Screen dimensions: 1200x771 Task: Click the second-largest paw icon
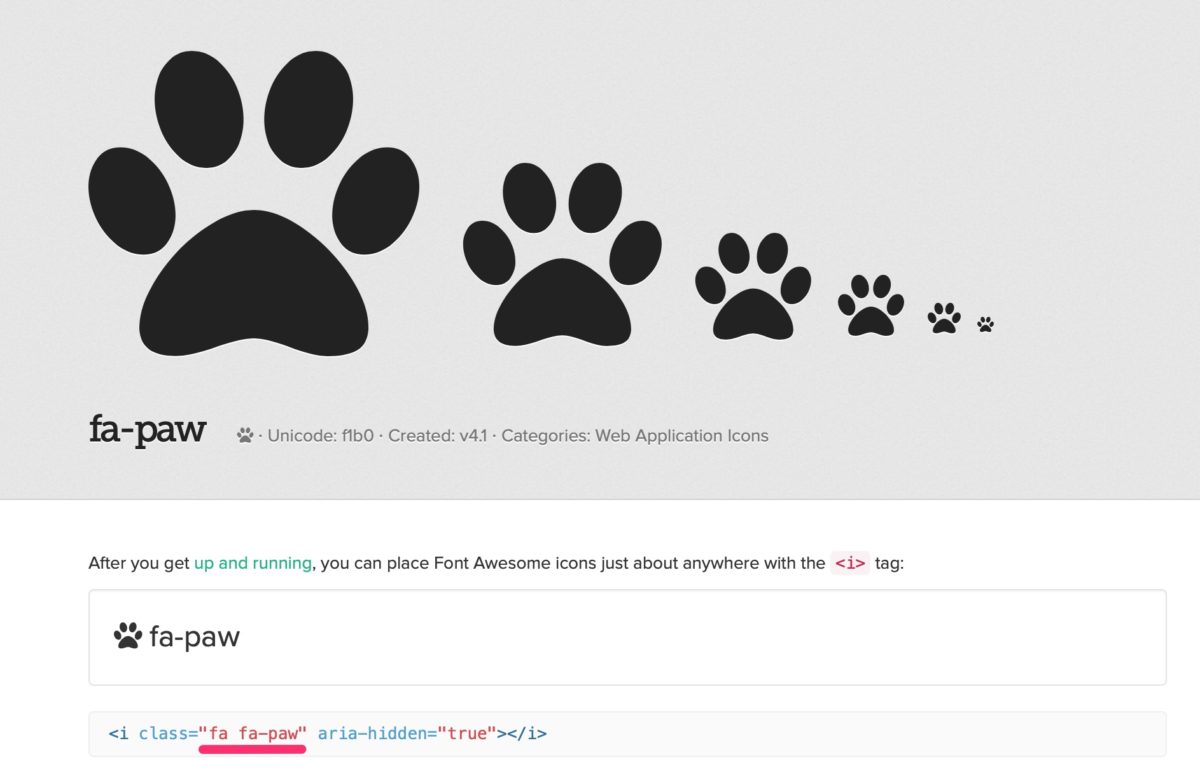coord(562,254)
